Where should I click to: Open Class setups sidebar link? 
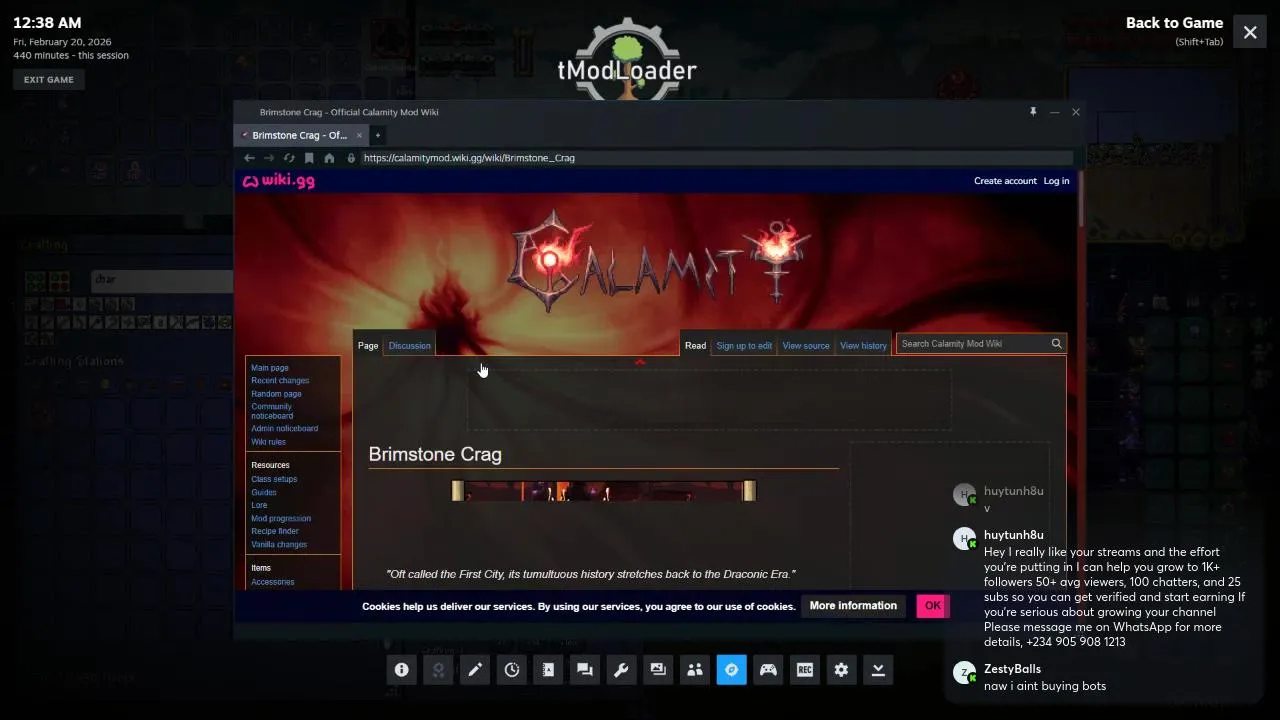[x=274, y=480]
